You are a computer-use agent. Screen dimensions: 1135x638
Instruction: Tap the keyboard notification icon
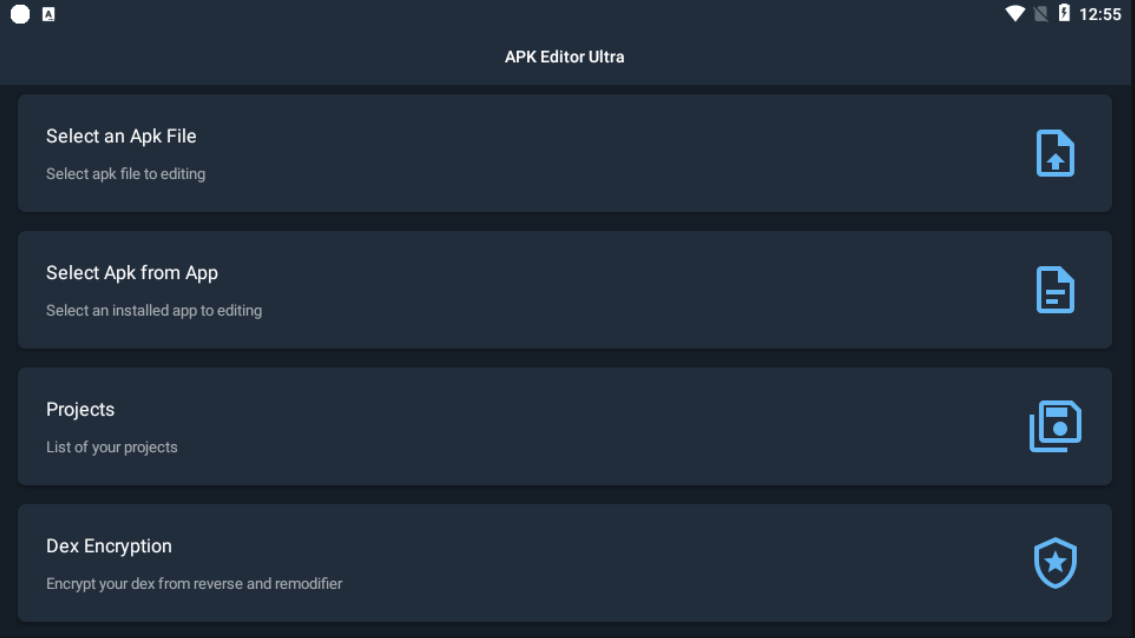pyautogui.click(x=48, y=14)
